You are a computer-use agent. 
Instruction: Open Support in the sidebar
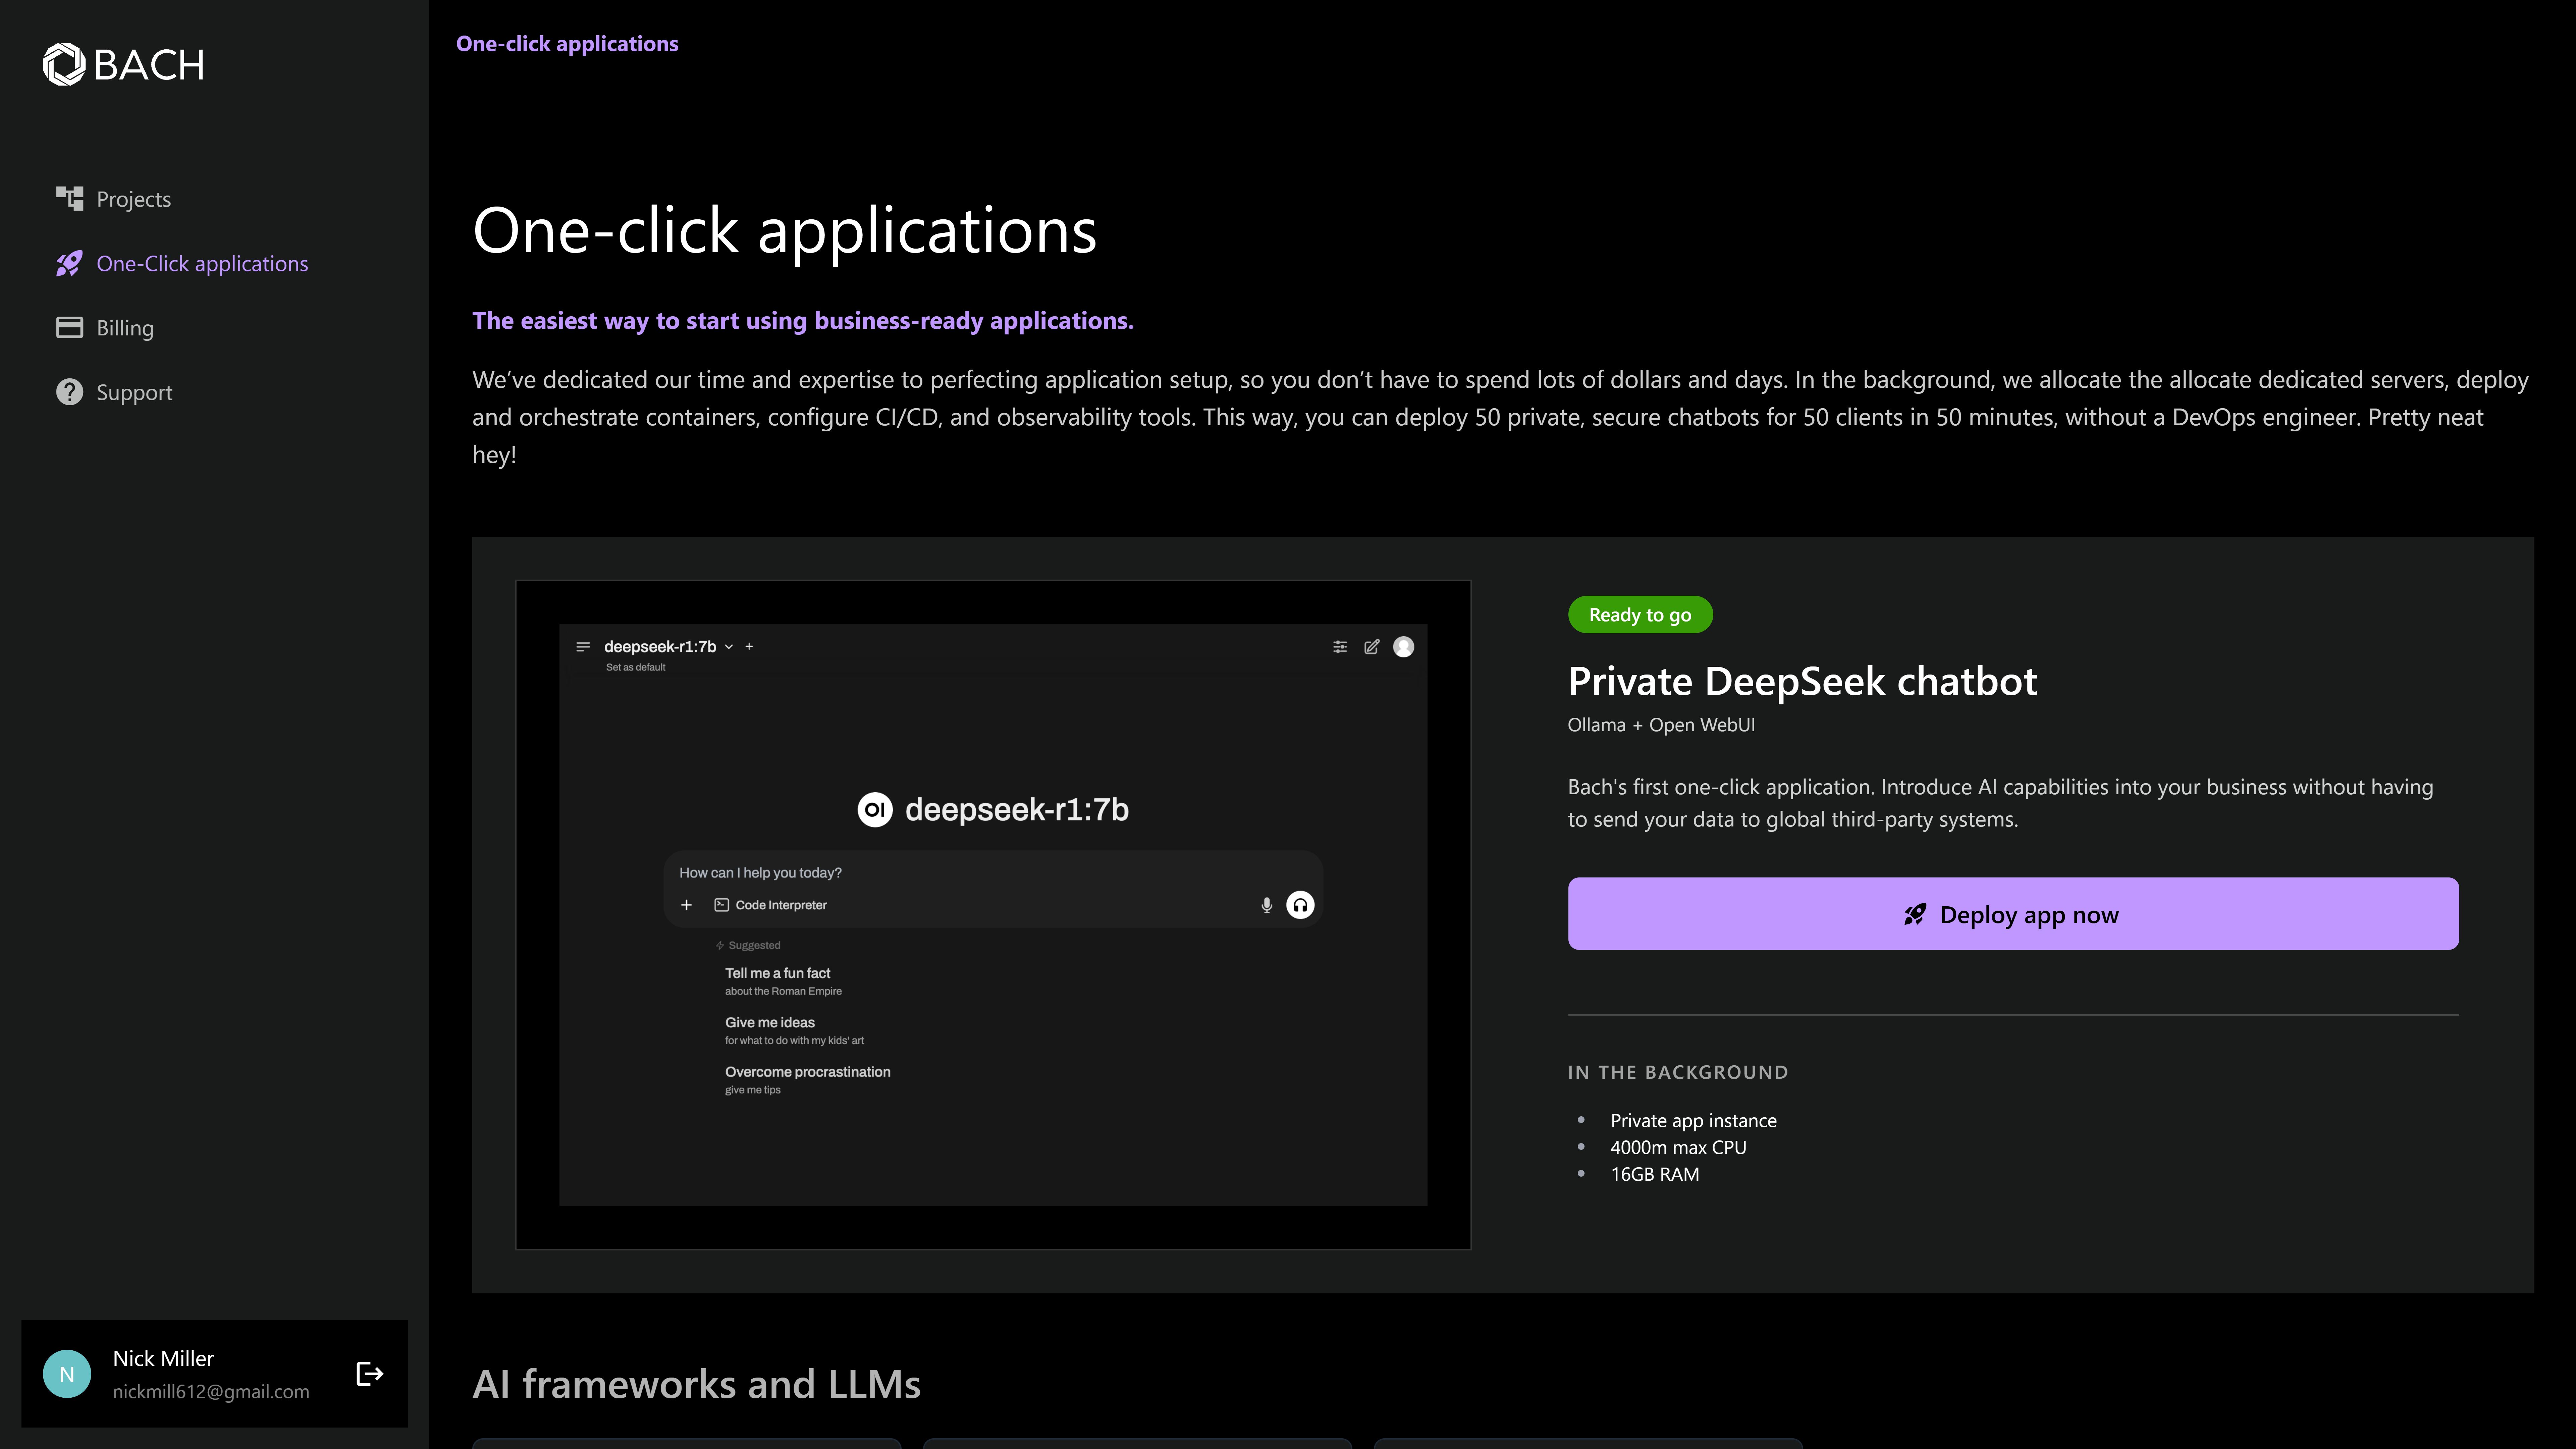134,392
